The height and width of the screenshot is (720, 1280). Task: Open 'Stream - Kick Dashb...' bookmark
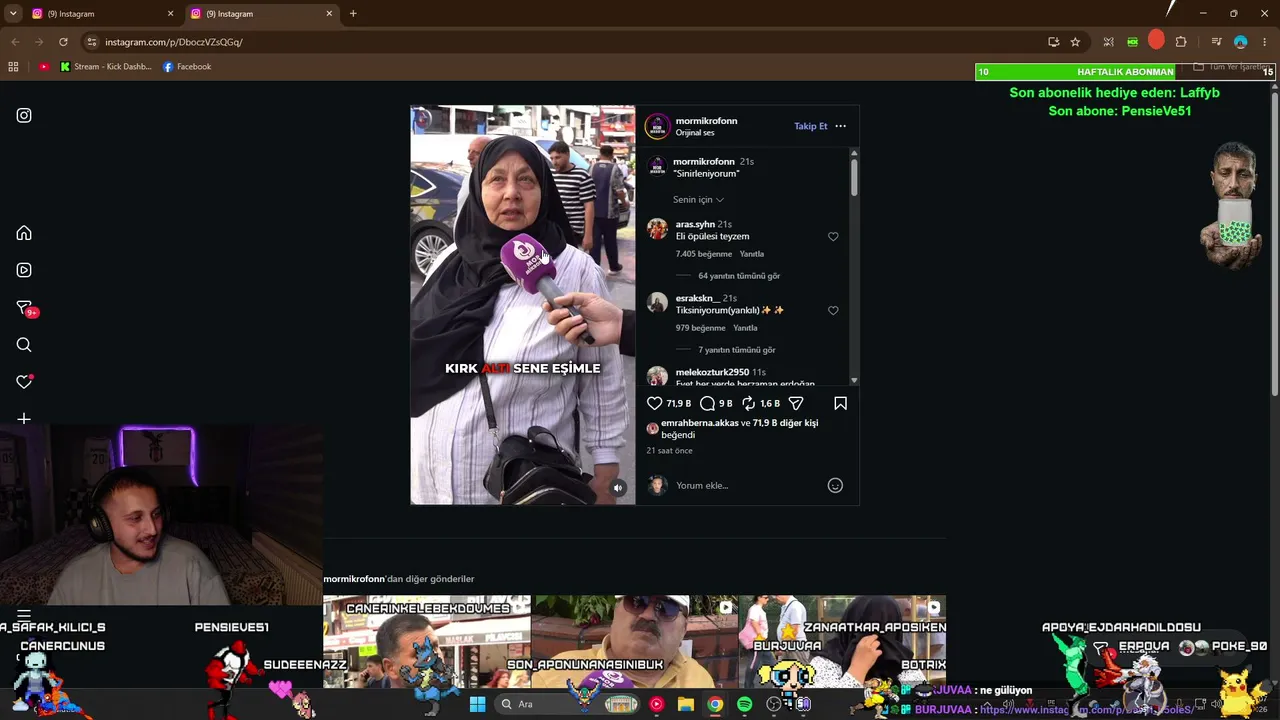pyautogui.click(x=106, y=67)
